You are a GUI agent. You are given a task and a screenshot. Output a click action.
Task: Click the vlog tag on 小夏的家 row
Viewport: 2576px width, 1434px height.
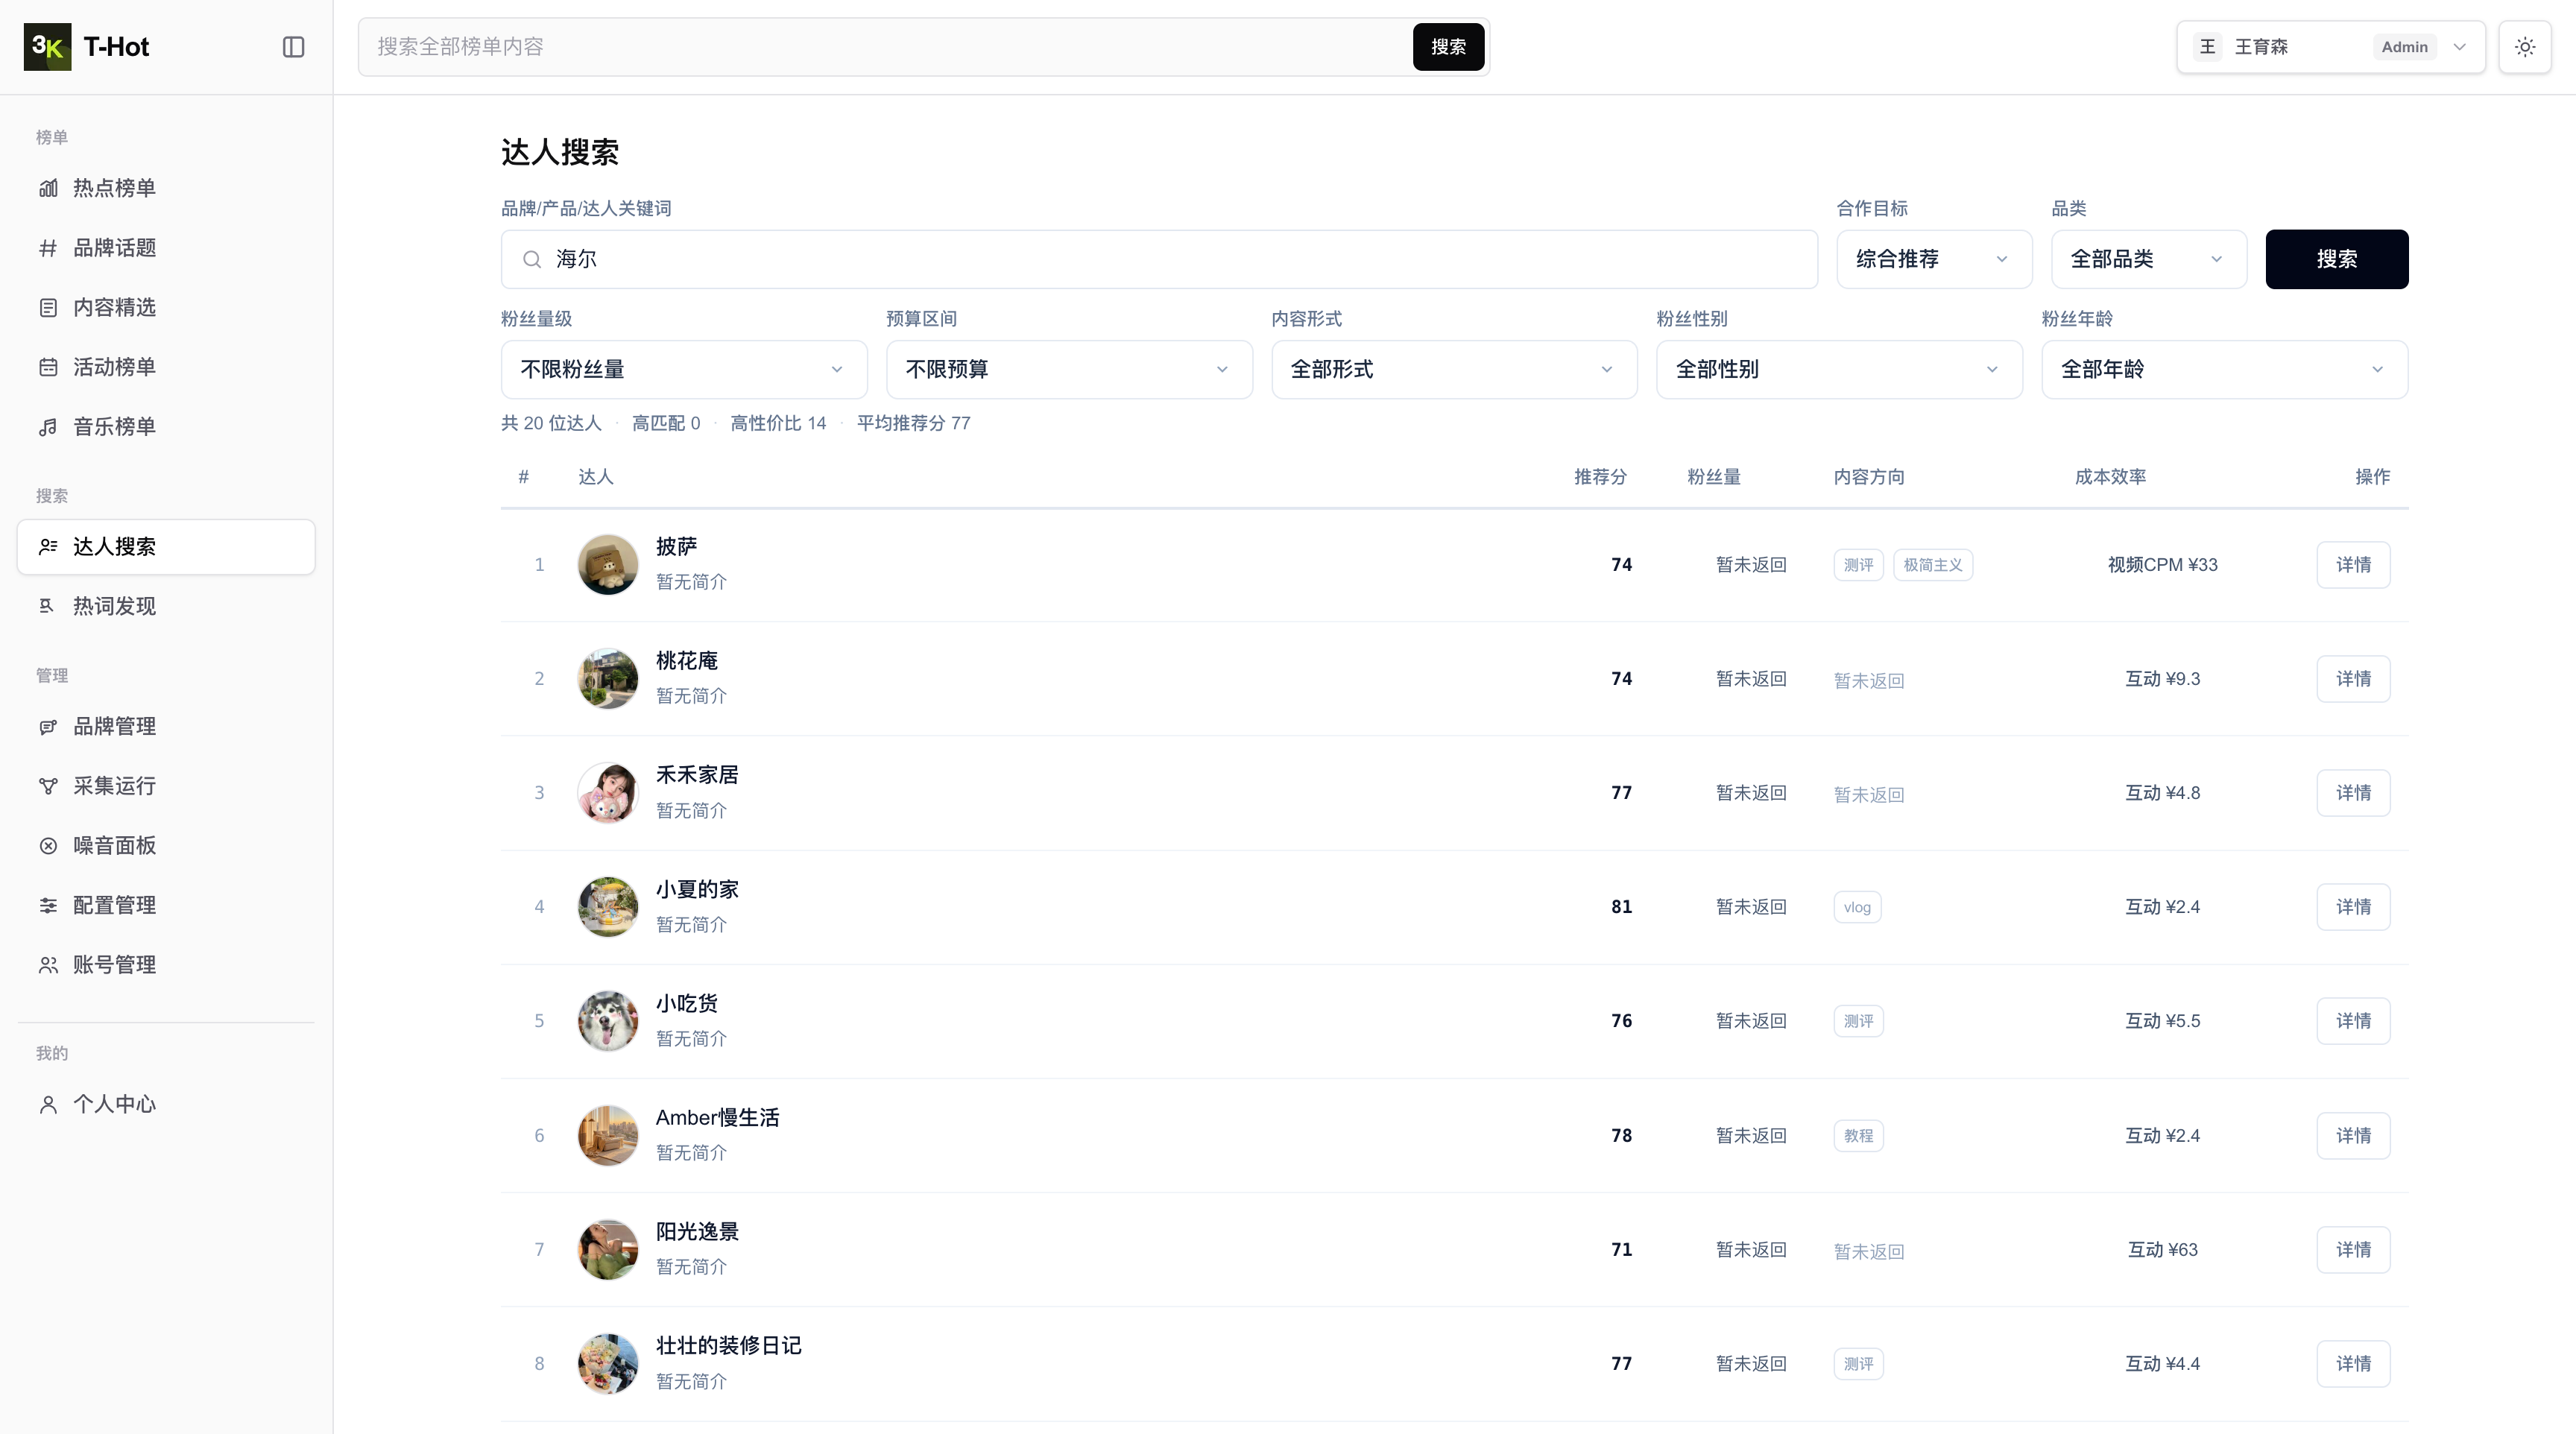(1857, 907)
